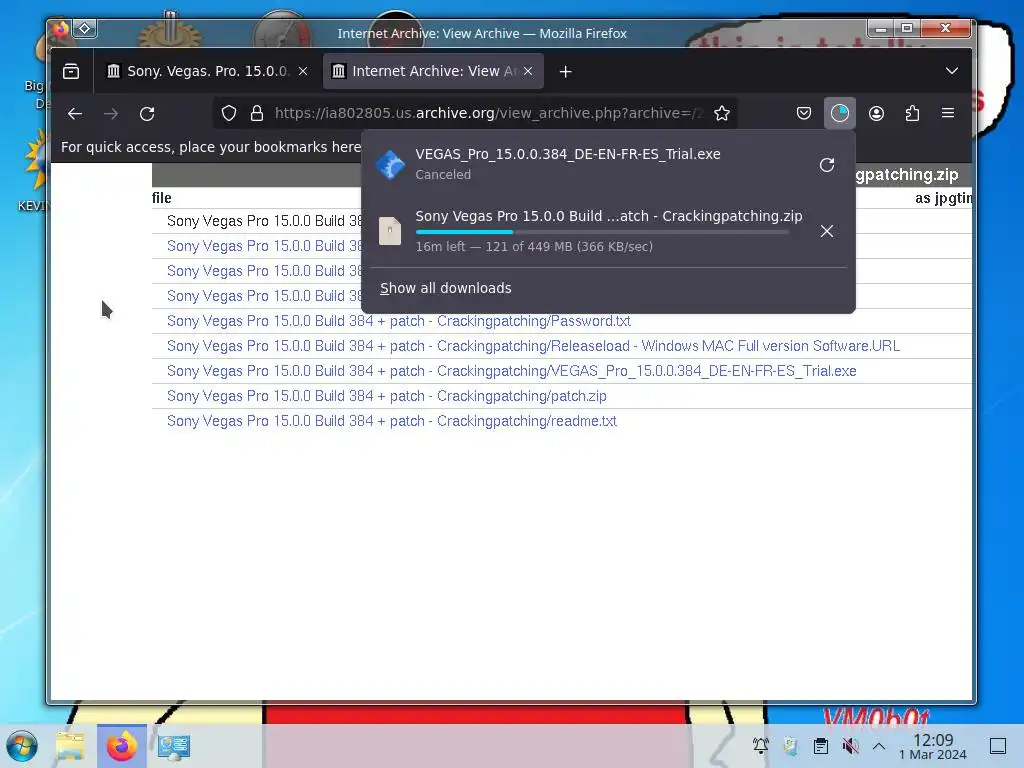Click the Crackingpatching.zip download progress bar
This screenshot has width=1024, height=768.
click(x=602, y=232)
